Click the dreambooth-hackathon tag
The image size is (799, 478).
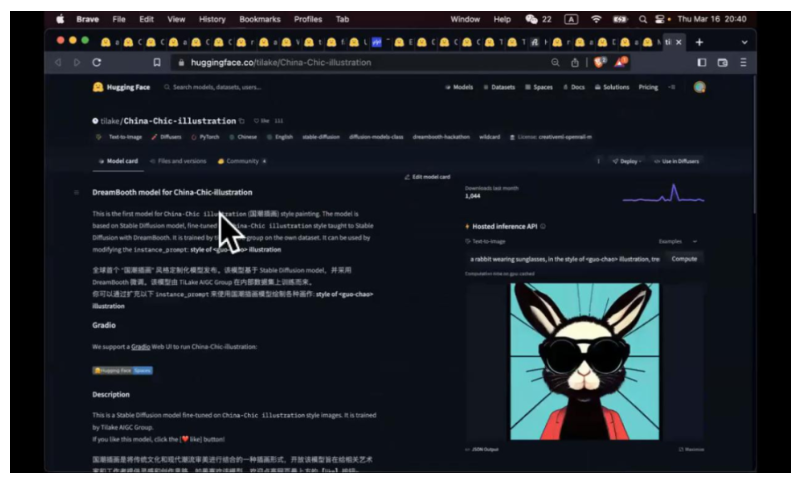point(441,137)
